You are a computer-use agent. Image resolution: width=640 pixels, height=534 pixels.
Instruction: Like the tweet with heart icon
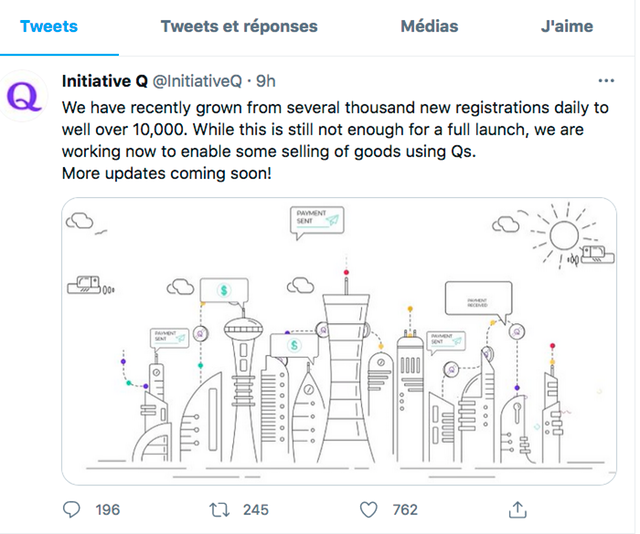368,510
